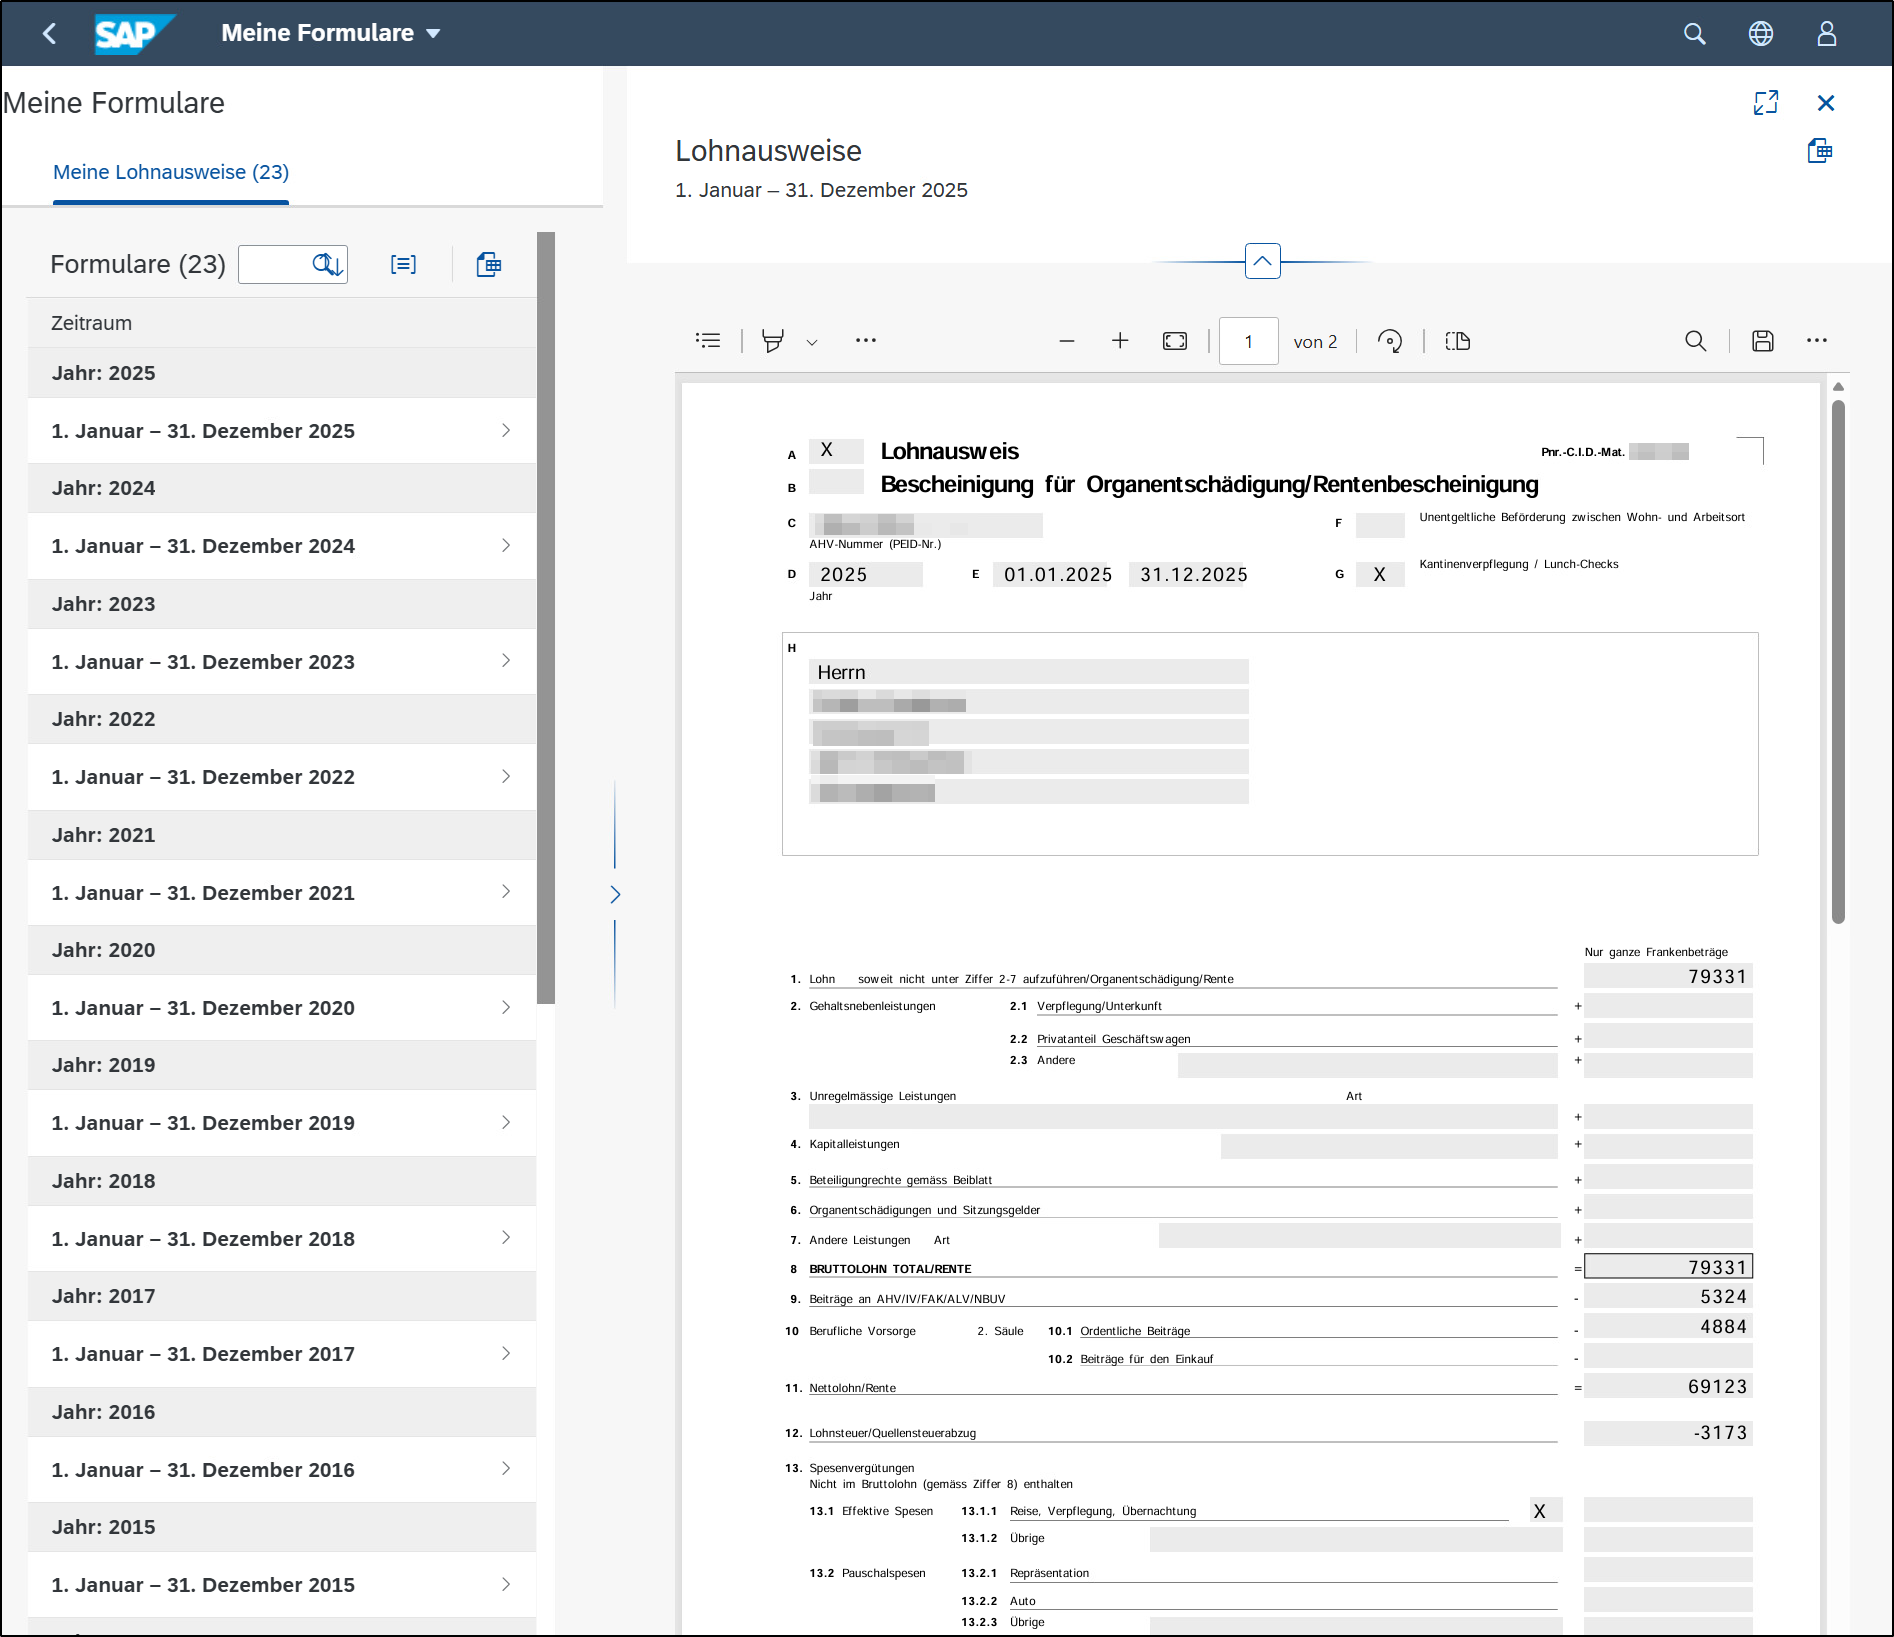Expand the highlighter tool dropdown arrow

pyautogui.click(x=812, y=342)
